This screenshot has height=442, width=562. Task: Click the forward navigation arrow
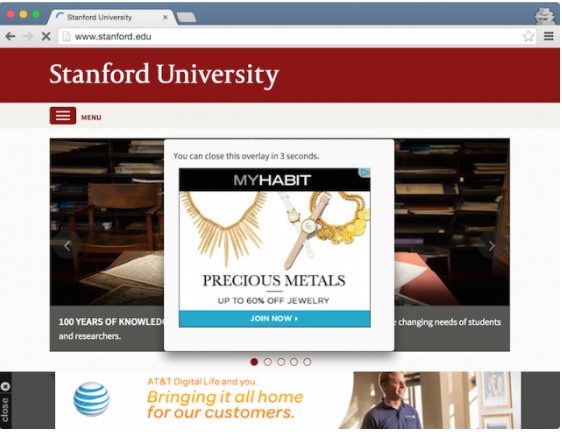coord(28,36)
